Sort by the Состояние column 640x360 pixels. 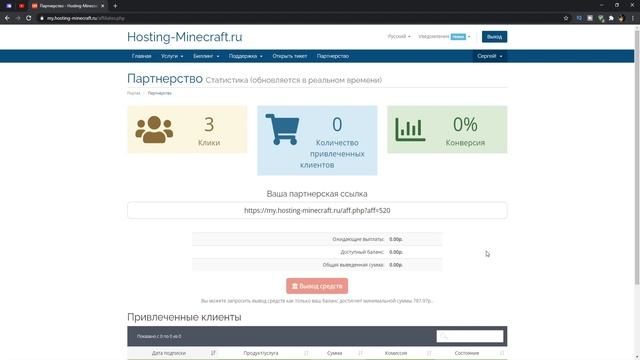tap(471, 353)
